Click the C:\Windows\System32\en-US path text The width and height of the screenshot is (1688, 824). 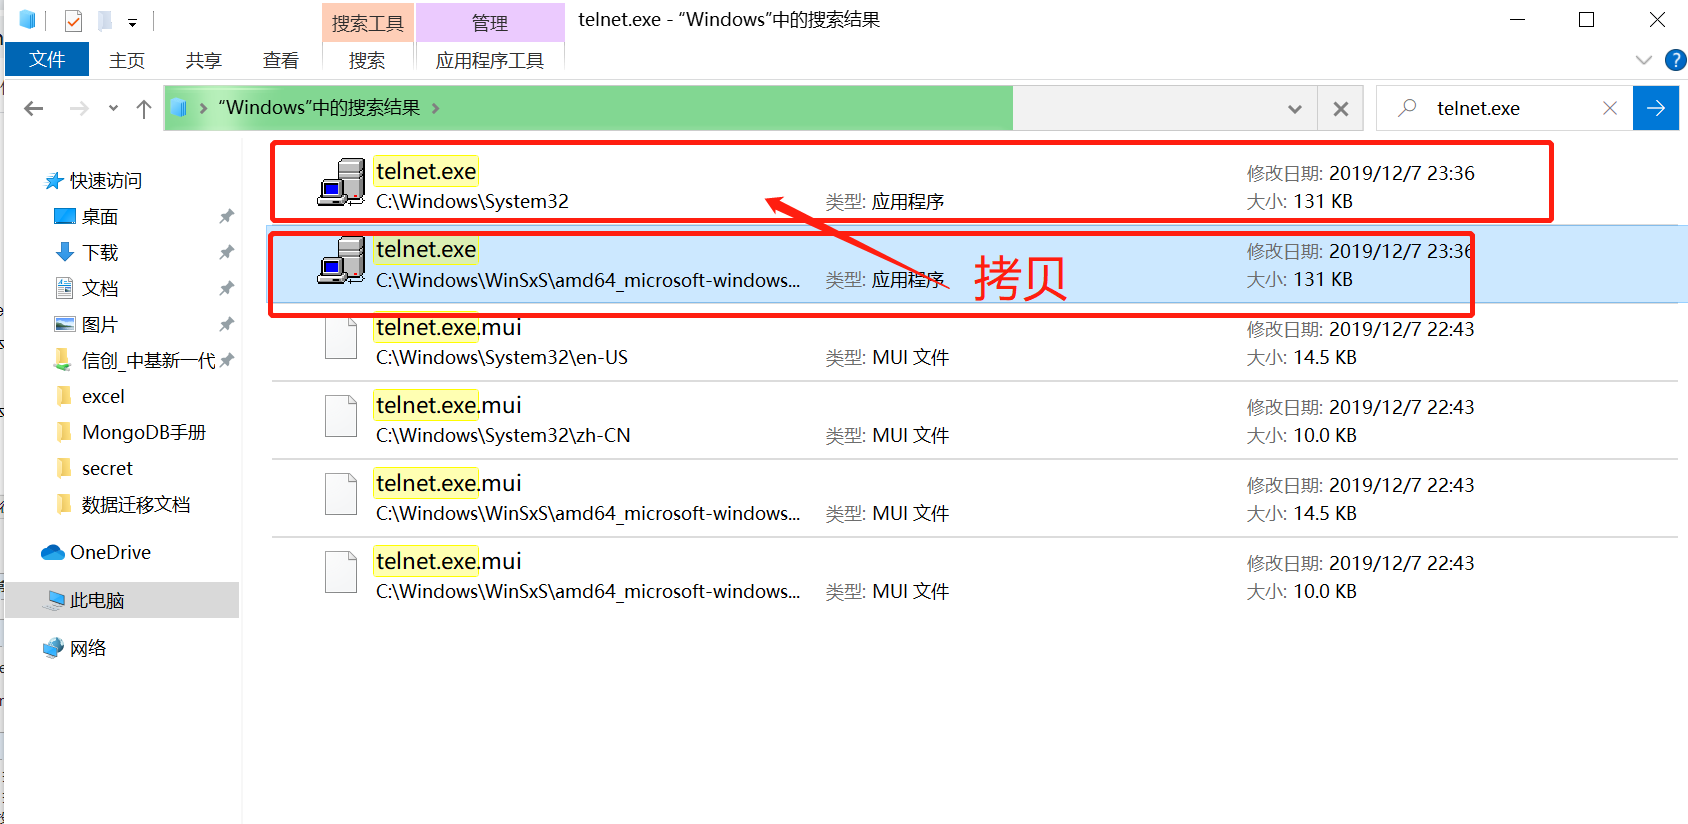pos(502,358)
